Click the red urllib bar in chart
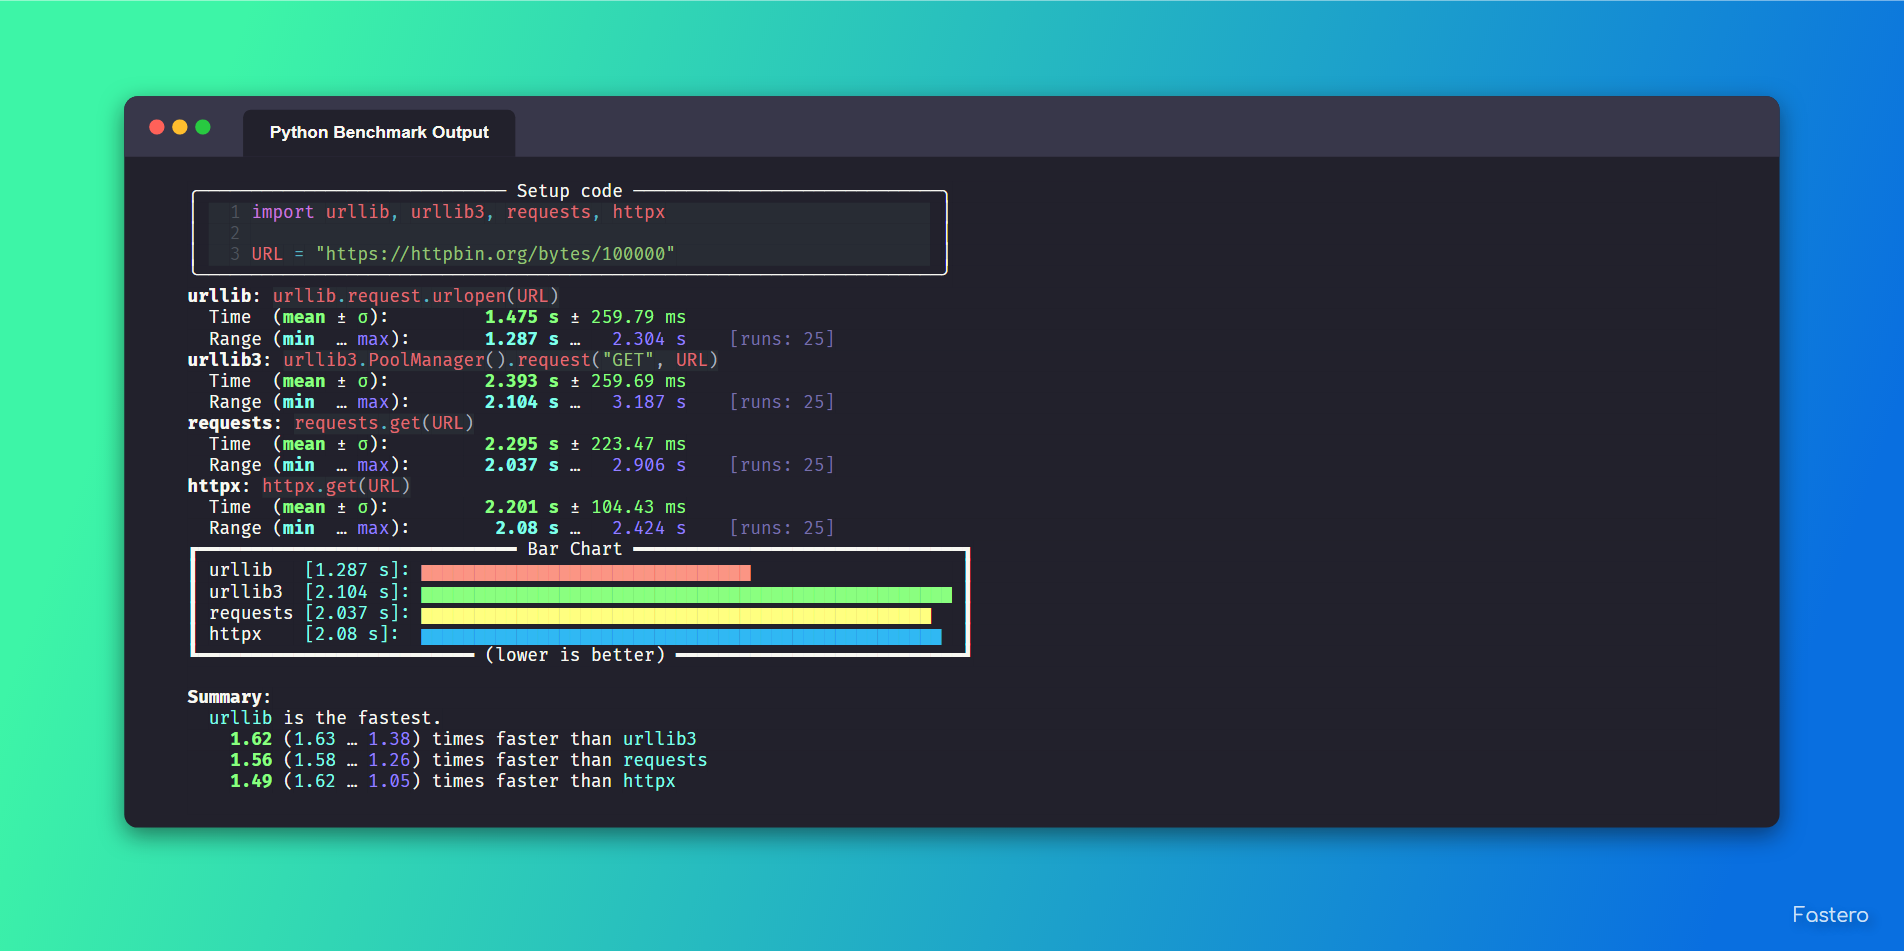The image size is (1904, 951). point(586,572)
